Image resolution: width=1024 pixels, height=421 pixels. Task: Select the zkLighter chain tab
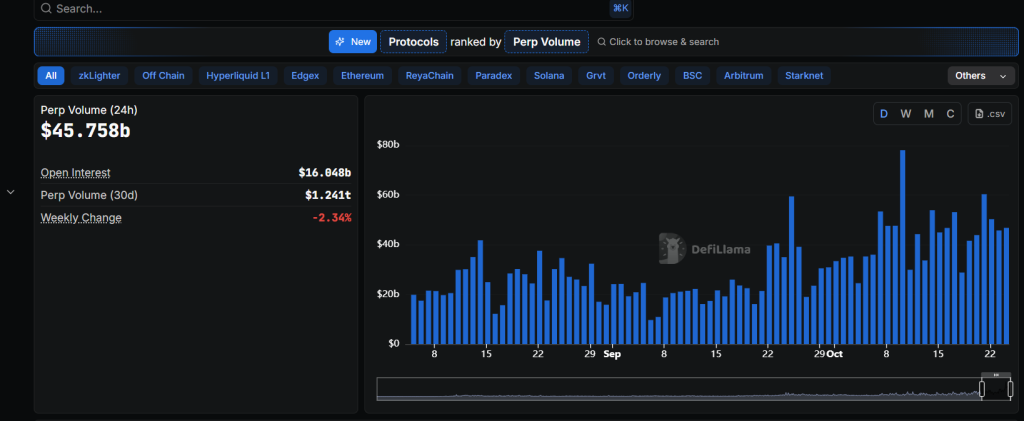point(98,76)
